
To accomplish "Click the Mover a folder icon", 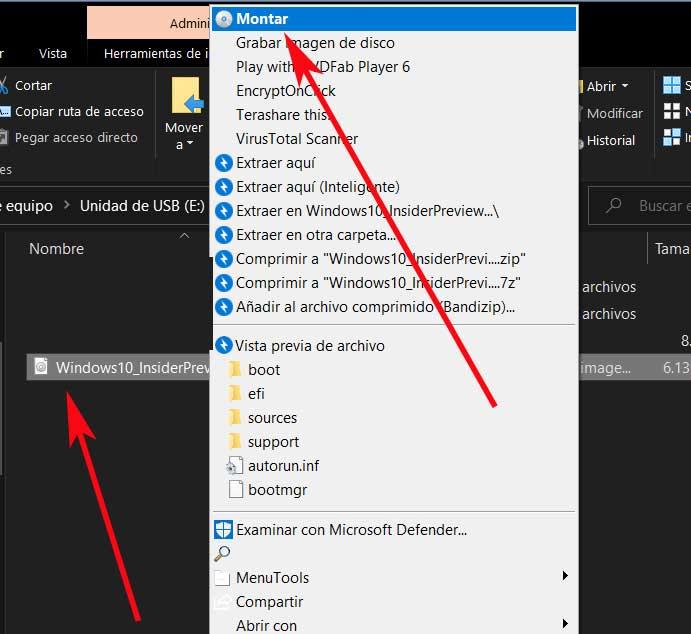I will (187, 96).
